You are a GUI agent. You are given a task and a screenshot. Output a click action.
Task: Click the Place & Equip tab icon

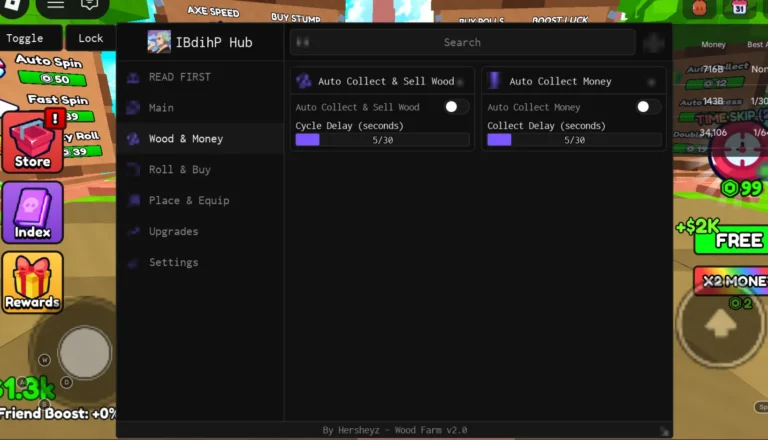(133, 200)
